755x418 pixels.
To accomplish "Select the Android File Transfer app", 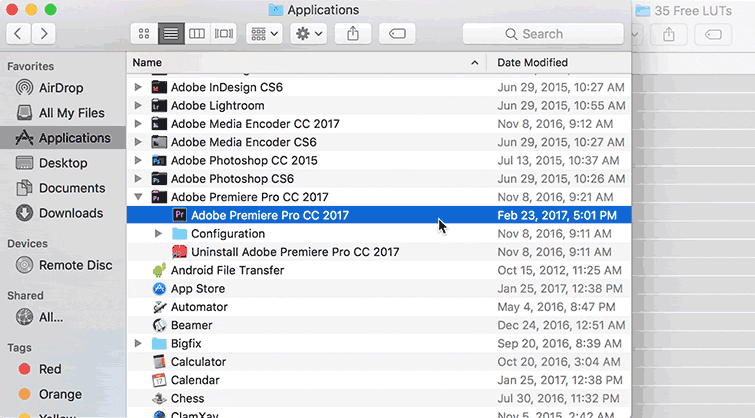I will (227, 270).
